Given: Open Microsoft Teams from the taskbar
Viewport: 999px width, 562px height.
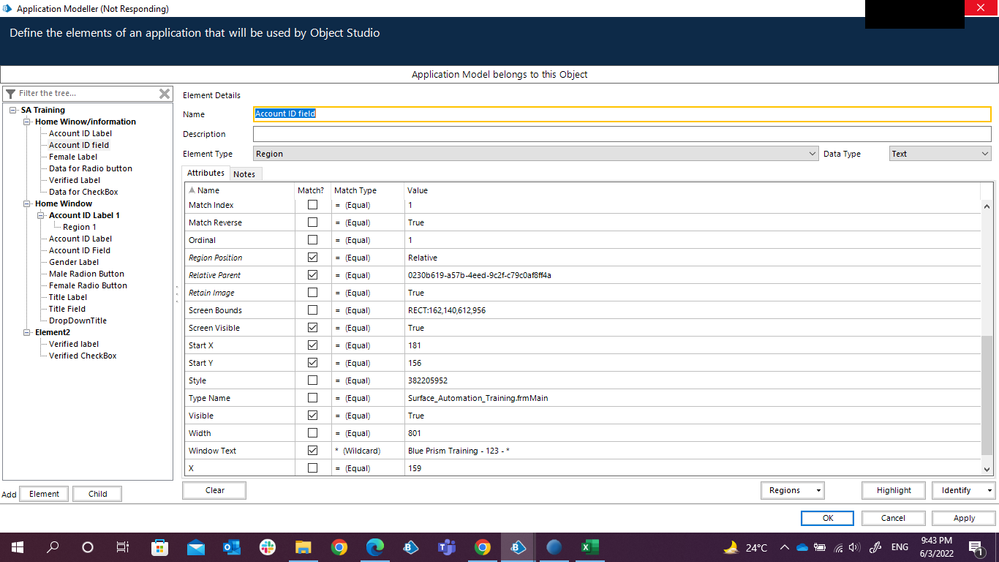Looking at the screenshot, I should 446,547.
